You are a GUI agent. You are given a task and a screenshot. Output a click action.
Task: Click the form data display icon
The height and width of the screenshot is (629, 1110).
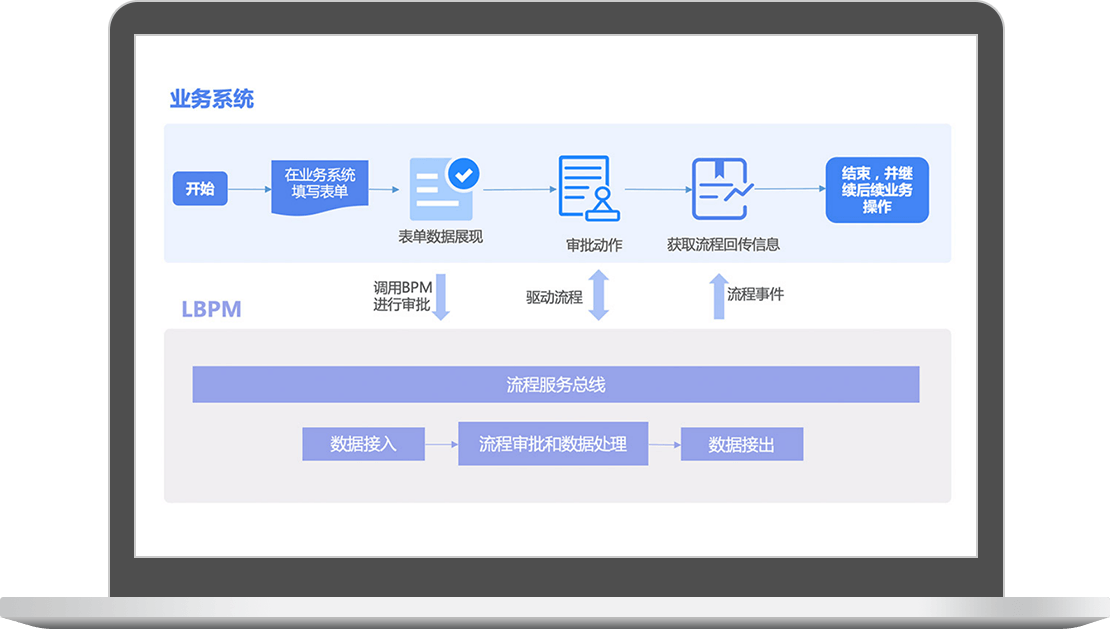(x=440, y=190)
